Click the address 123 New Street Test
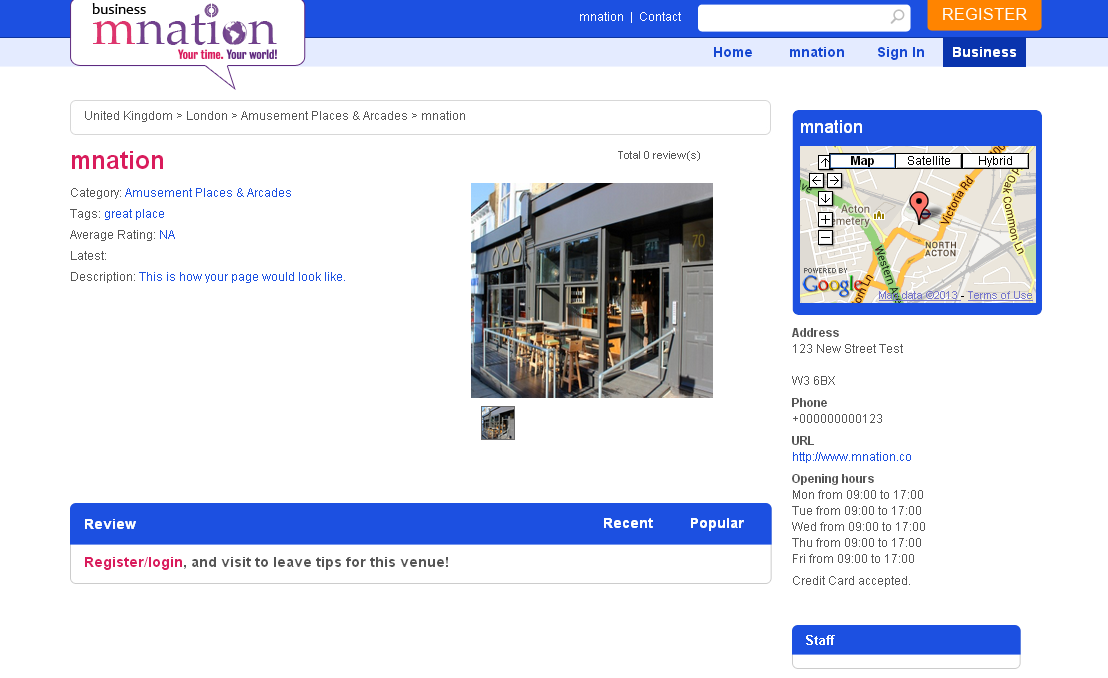 coord(847,349)
